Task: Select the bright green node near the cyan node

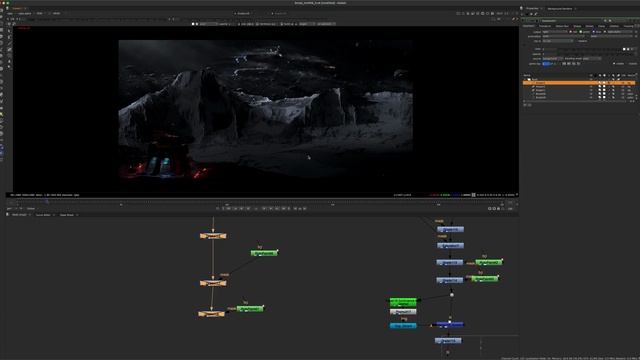Action: click(x=403, y=302)
